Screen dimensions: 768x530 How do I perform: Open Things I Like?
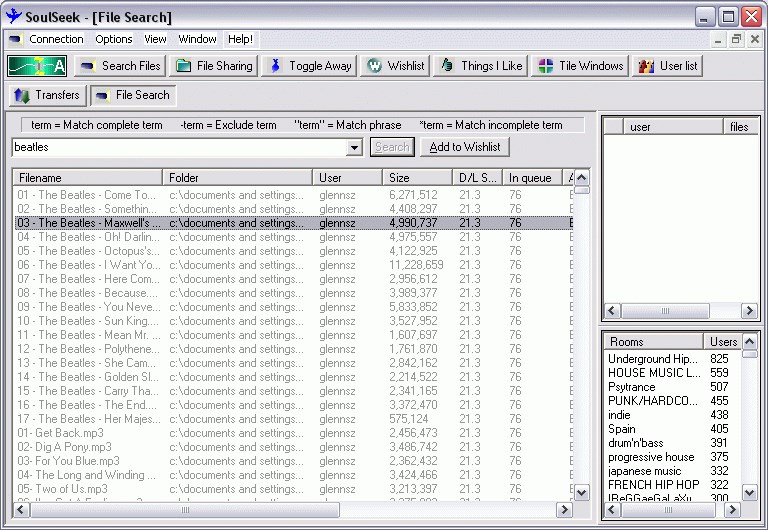[481, 66]
